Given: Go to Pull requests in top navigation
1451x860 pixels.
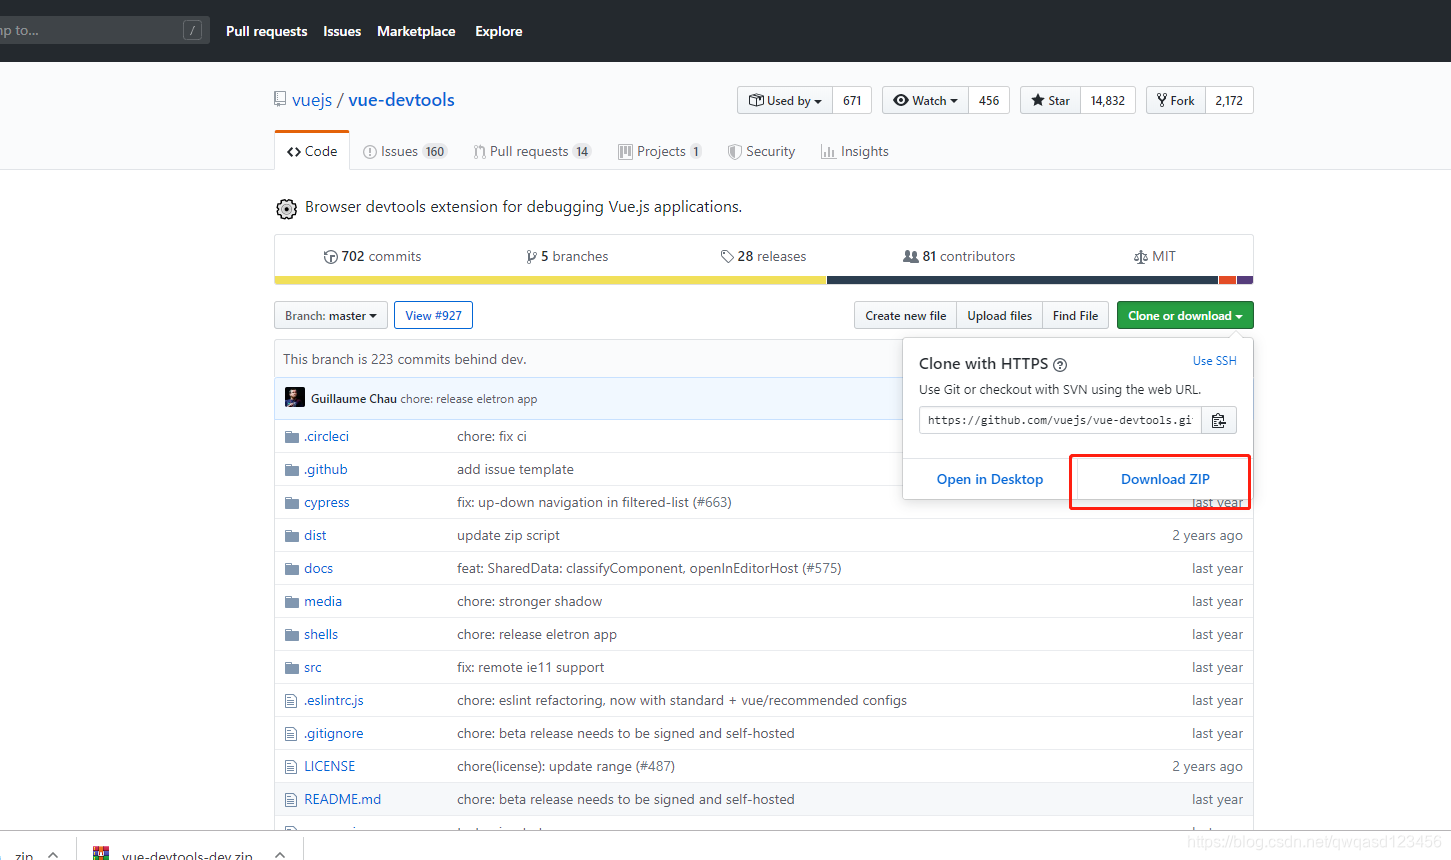Looking at the screenshot, I should [x=267, y=31].
